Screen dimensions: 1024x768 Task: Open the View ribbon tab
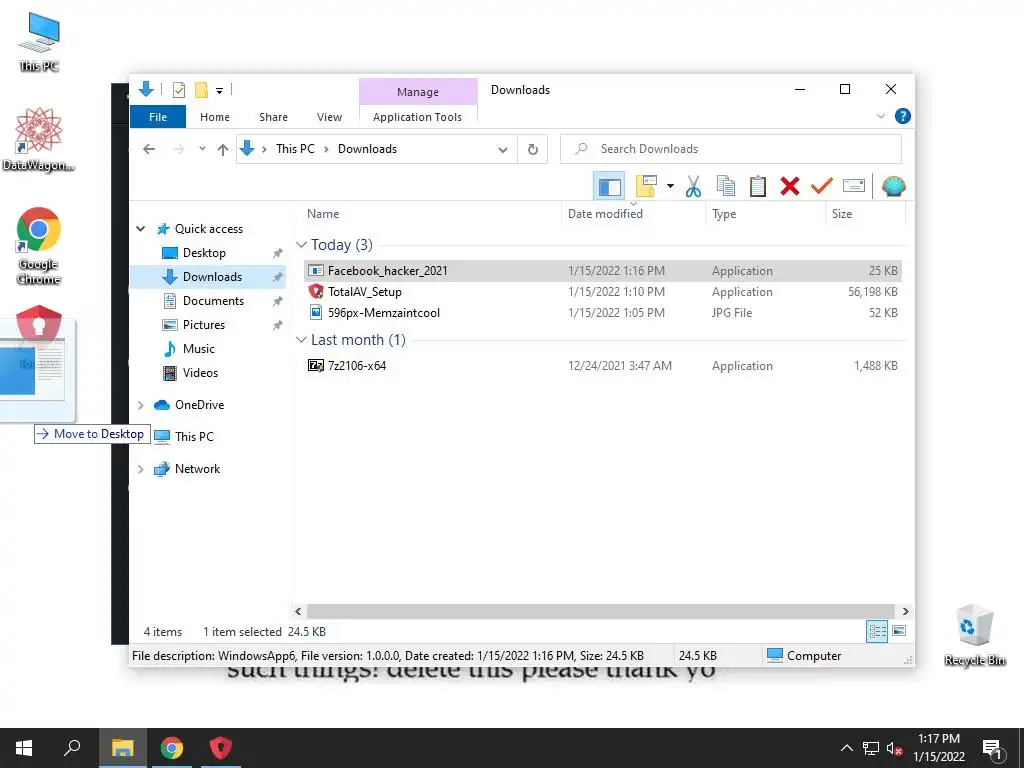coord(329,117)
